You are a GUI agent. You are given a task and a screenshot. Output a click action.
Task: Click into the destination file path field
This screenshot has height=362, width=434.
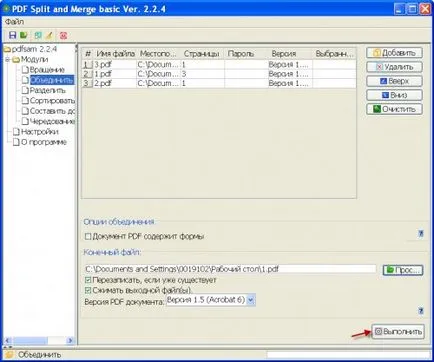click(230, 269)
